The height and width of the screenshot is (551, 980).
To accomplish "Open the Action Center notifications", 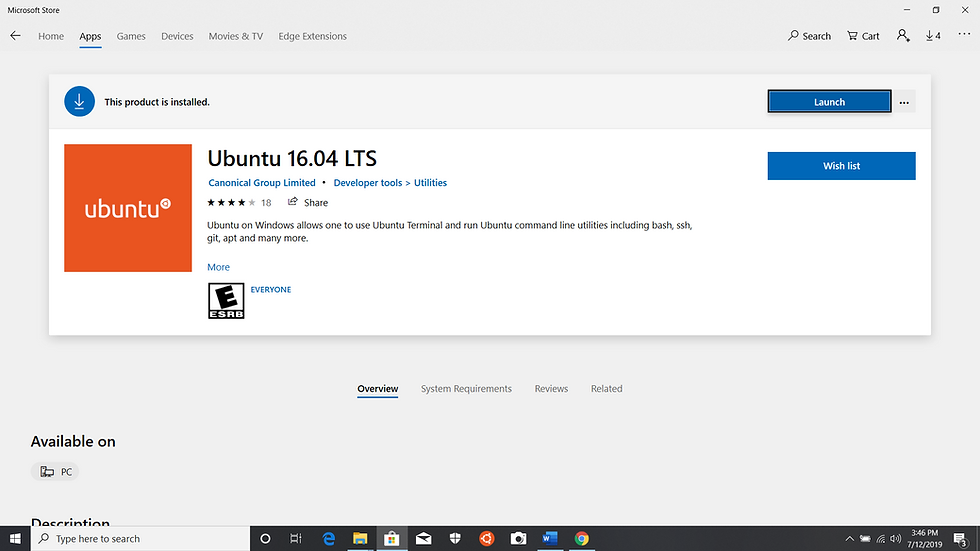I will pos(961,539).
